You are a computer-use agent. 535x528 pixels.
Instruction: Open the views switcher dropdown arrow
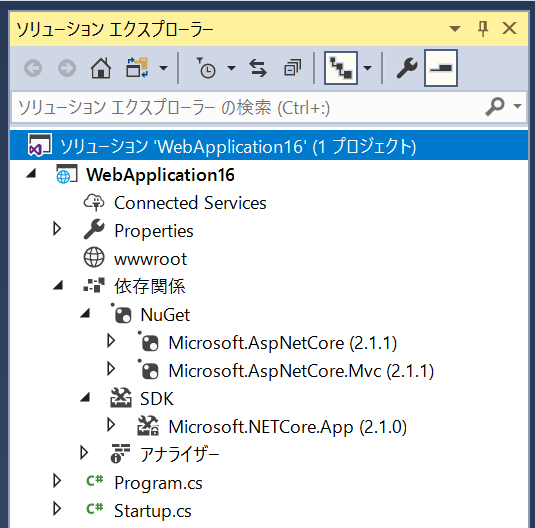163,68
